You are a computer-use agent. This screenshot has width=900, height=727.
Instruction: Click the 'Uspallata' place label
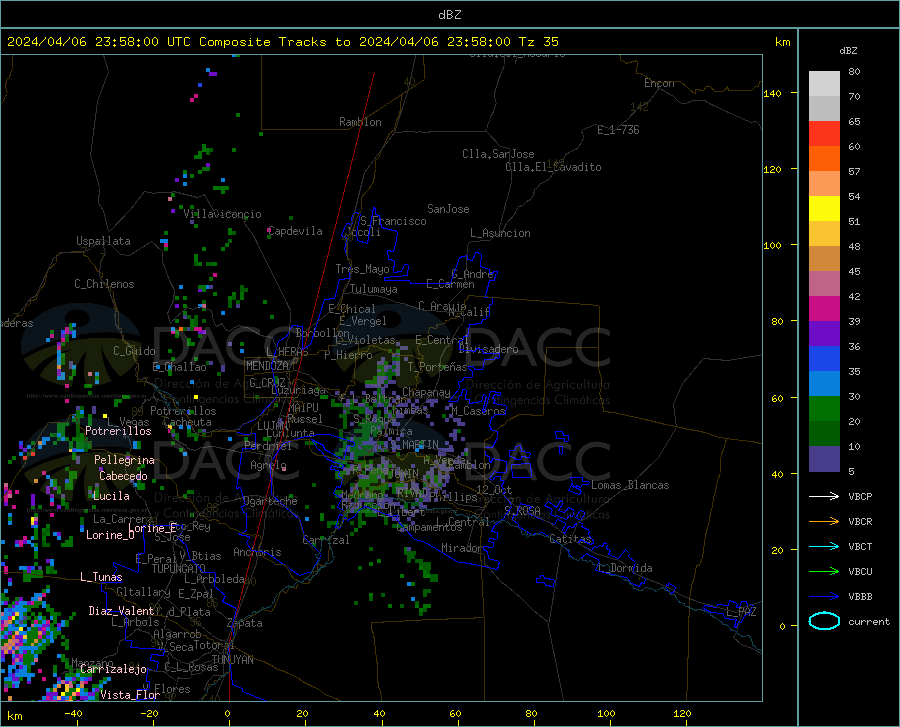pyautogui.click(x=103, y=241)
